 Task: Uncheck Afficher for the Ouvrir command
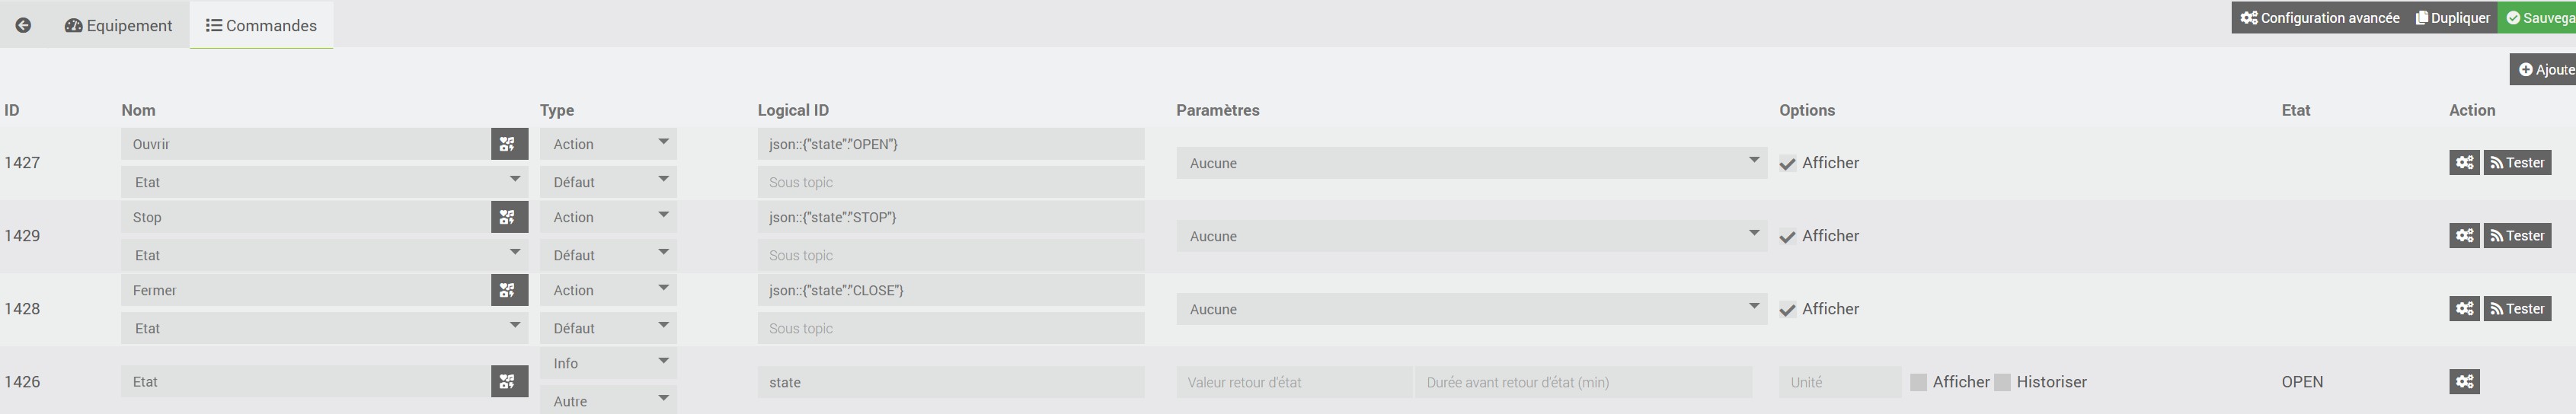(1788, 164)
